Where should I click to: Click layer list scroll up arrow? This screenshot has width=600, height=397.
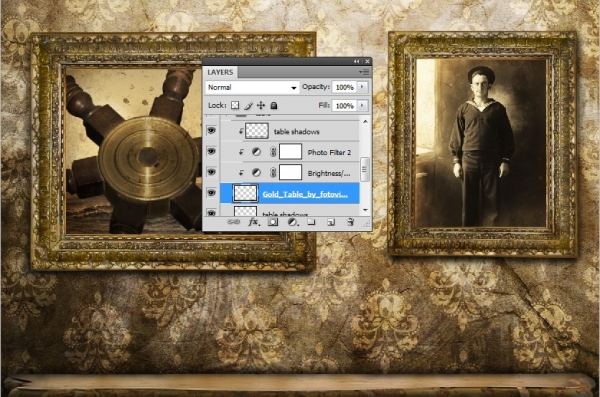pyautogui.click(x=365, y=121)
